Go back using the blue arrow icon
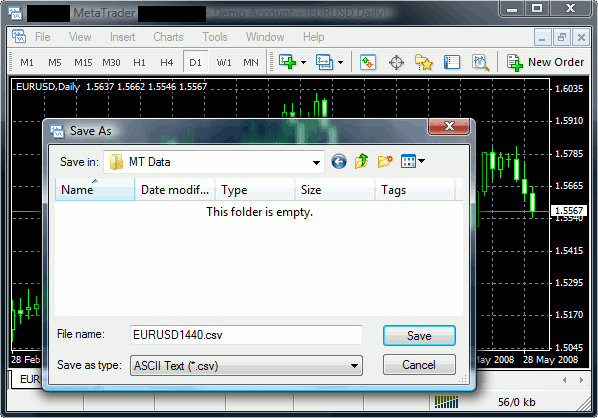 339,161
